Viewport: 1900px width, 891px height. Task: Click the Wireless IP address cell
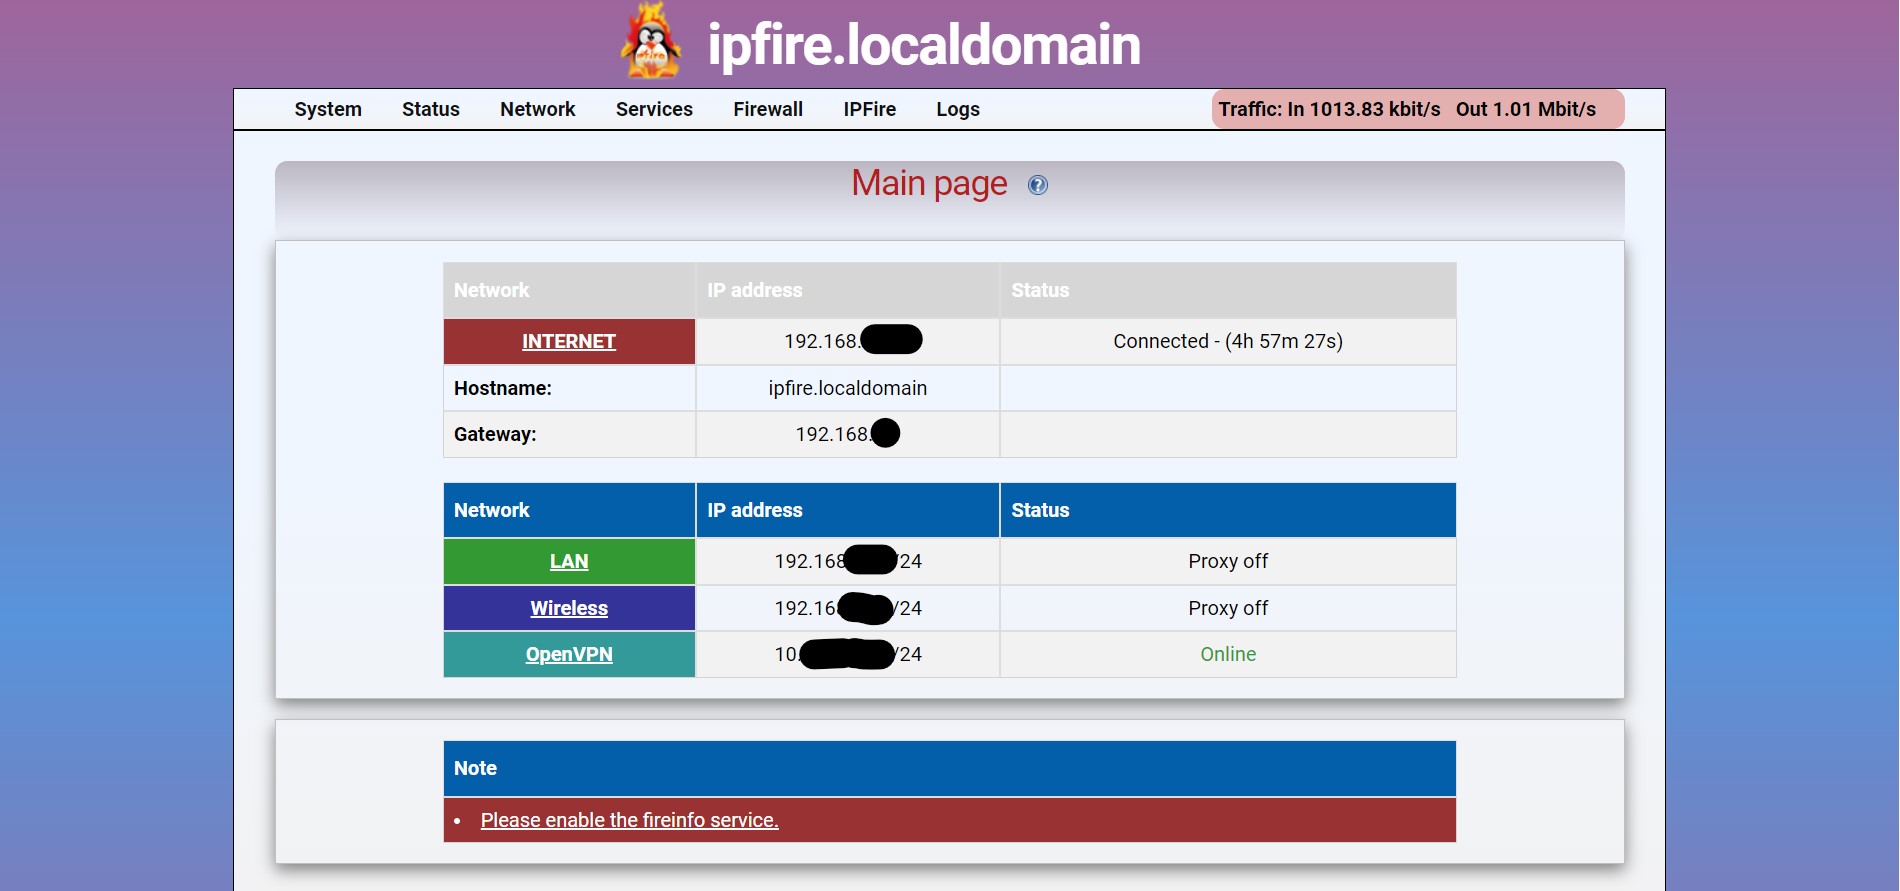coord(848,608)
